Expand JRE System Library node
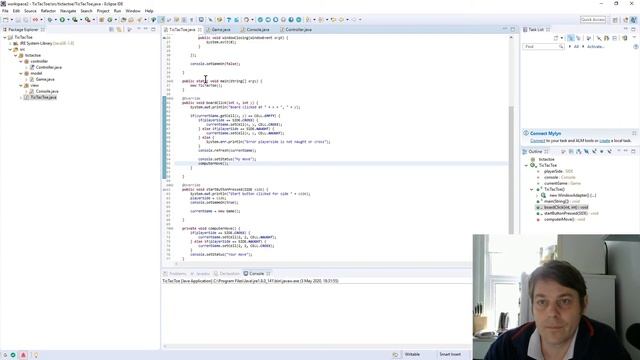The width and height of the screenshot is (640, 360). [x=10, y=43]
